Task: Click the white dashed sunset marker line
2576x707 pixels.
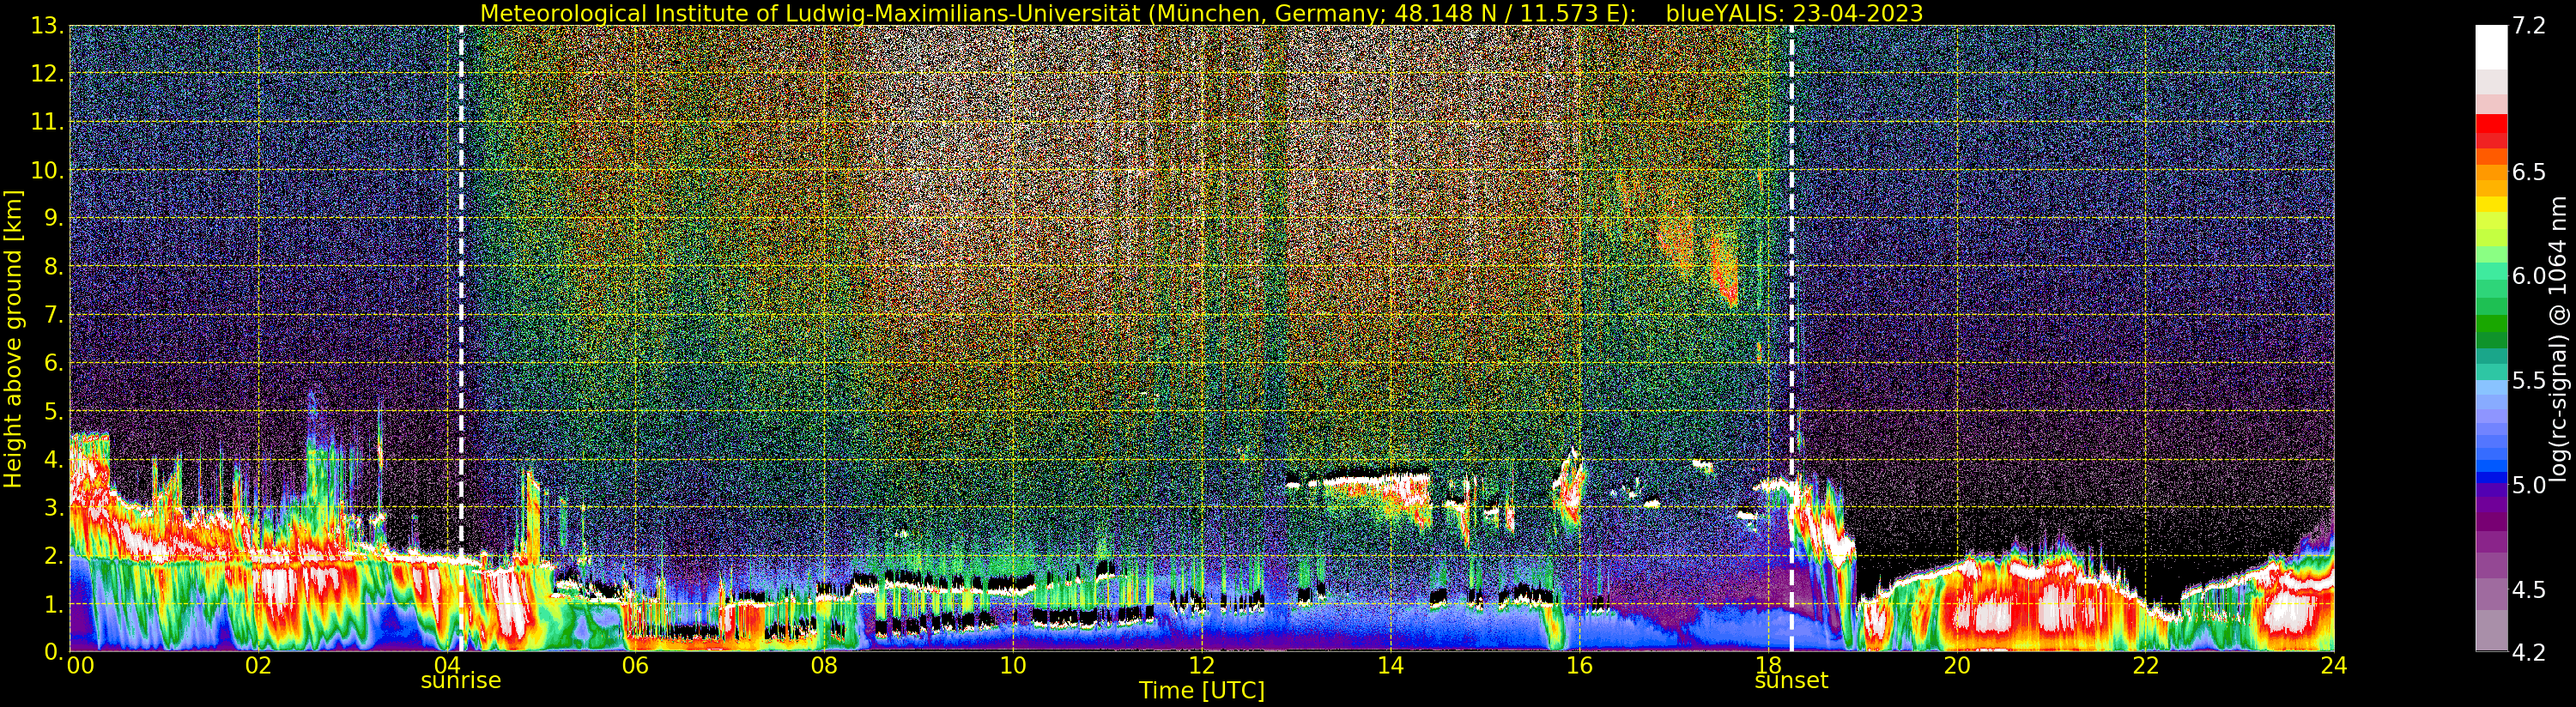Action: tap(1791, 338)
